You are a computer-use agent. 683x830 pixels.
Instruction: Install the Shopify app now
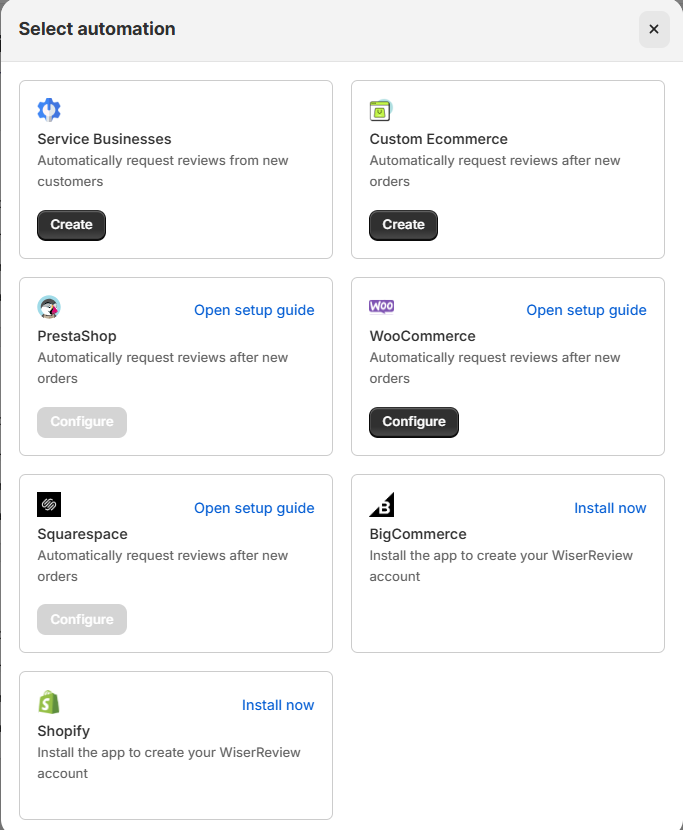[278, 705]
